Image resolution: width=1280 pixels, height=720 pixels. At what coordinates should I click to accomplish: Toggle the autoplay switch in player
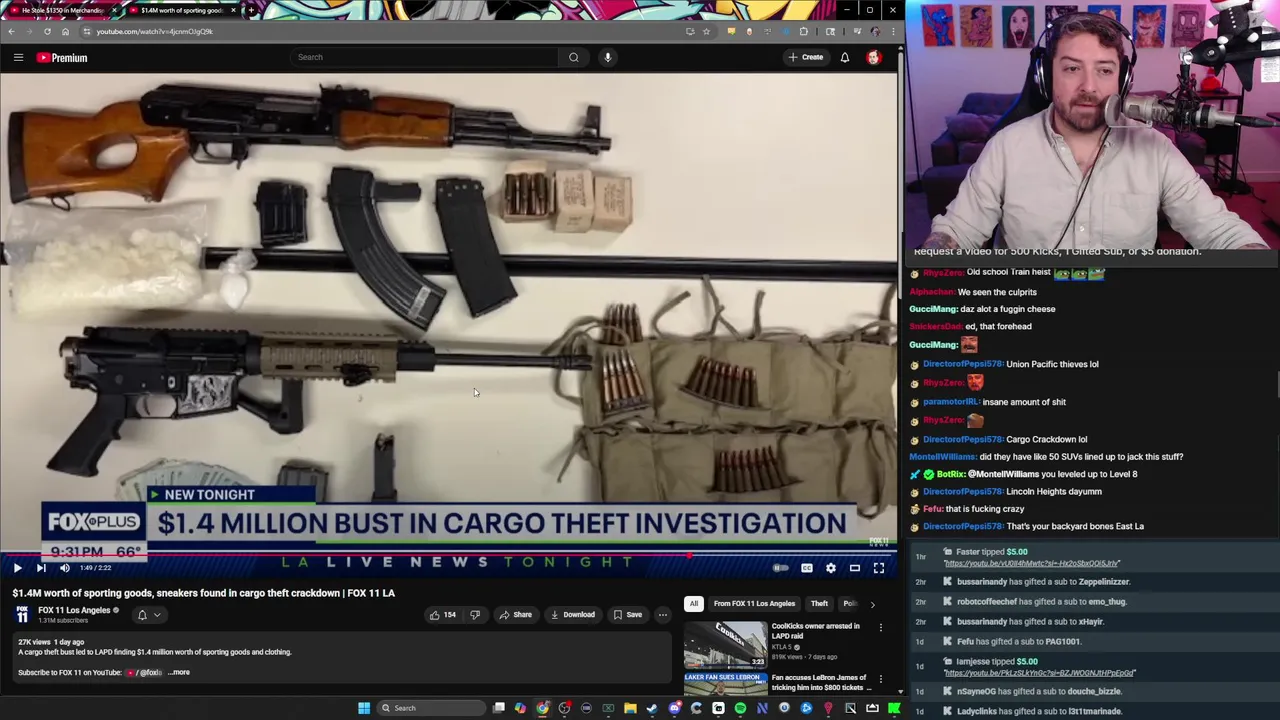coord(781,568)
